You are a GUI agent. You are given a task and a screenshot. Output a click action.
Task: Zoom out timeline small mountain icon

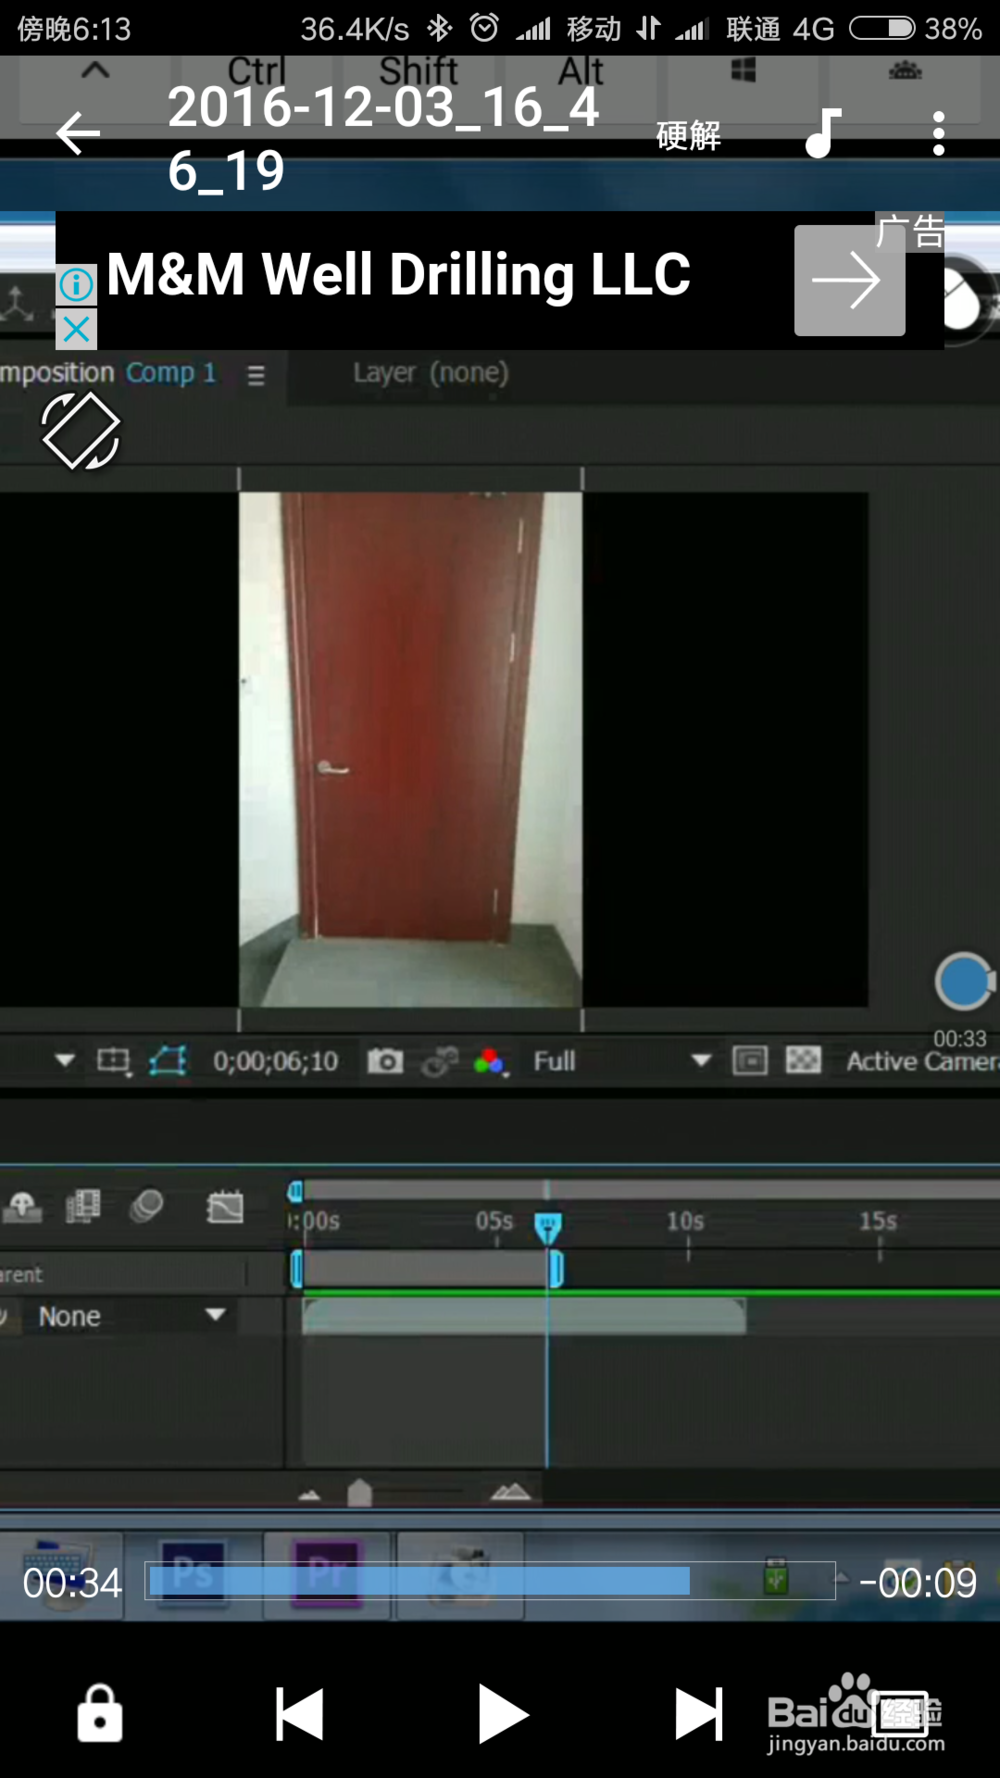[x=309, y=1495]
